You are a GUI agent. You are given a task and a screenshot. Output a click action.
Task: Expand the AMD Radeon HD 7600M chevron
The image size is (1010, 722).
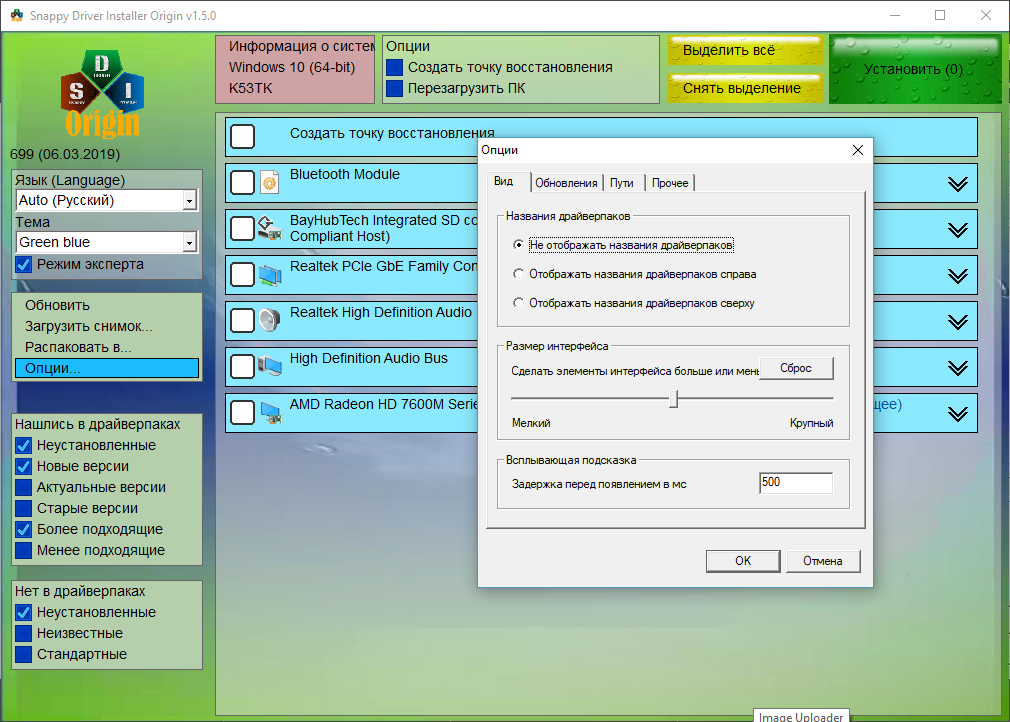(958, 414)
